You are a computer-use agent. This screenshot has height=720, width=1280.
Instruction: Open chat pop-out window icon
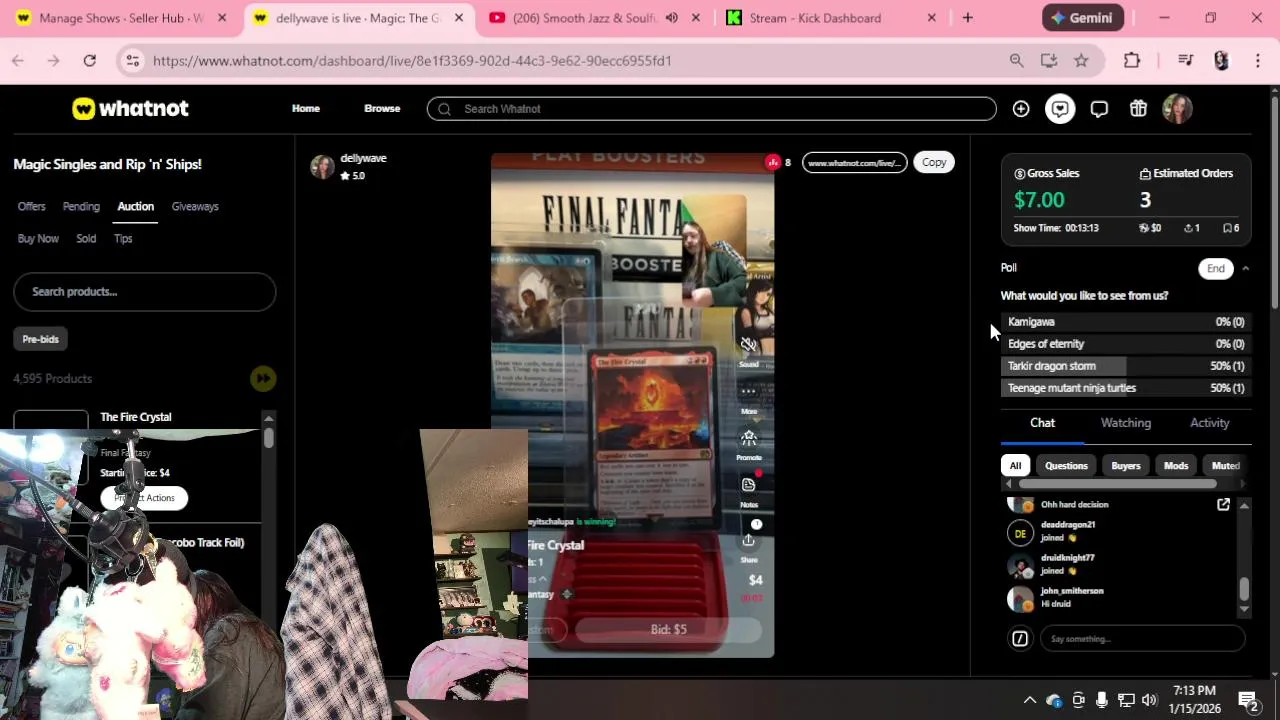click(1223, 505)
